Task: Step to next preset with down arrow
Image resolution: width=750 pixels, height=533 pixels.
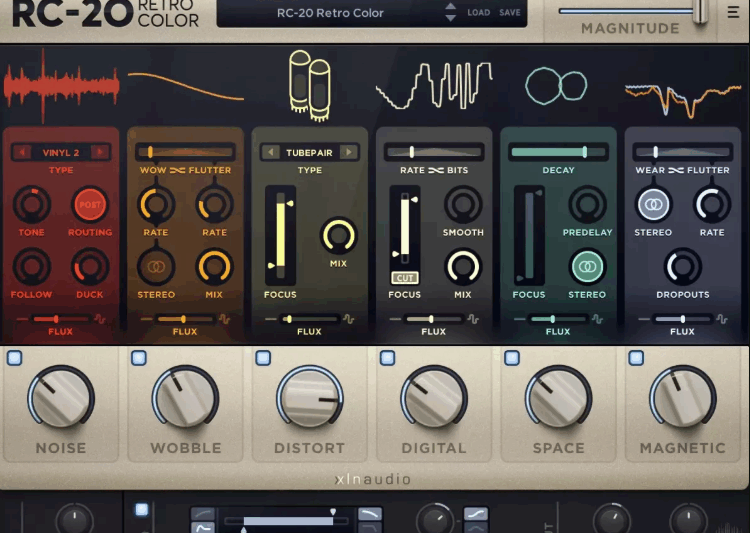Action: [x=451, y=18]
